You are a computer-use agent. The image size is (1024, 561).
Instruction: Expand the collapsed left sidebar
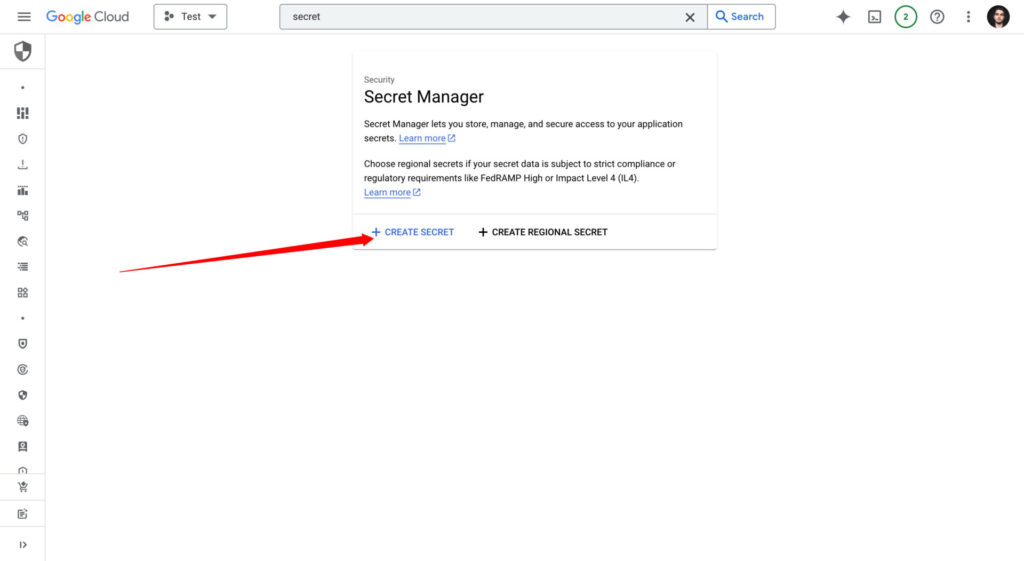pos(23,545)
